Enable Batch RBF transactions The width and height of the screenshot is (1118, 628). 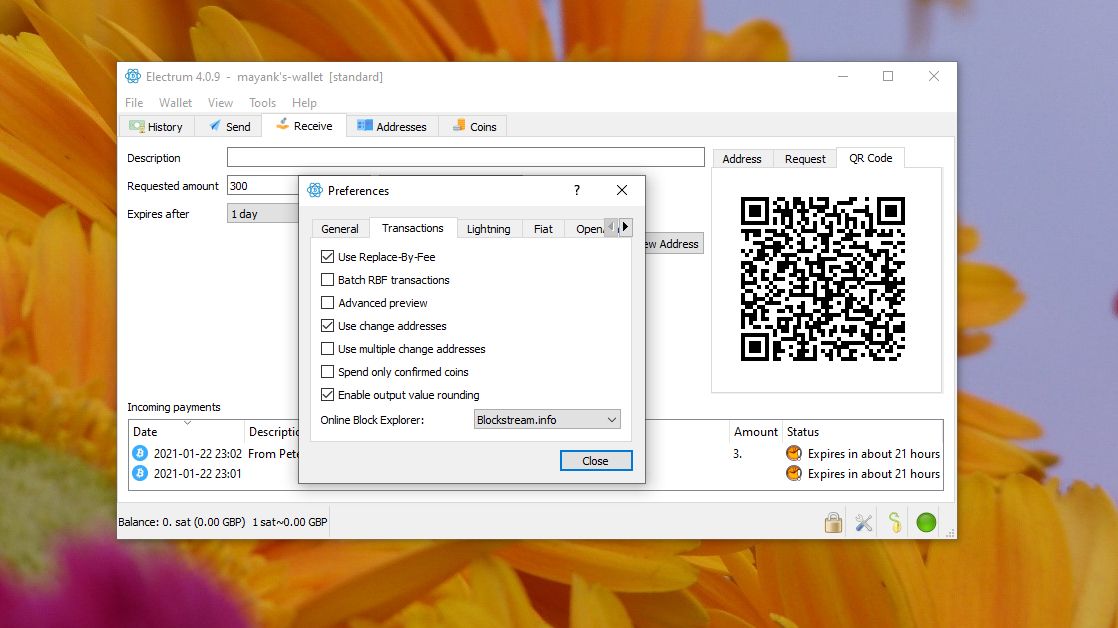coord(328,279)
